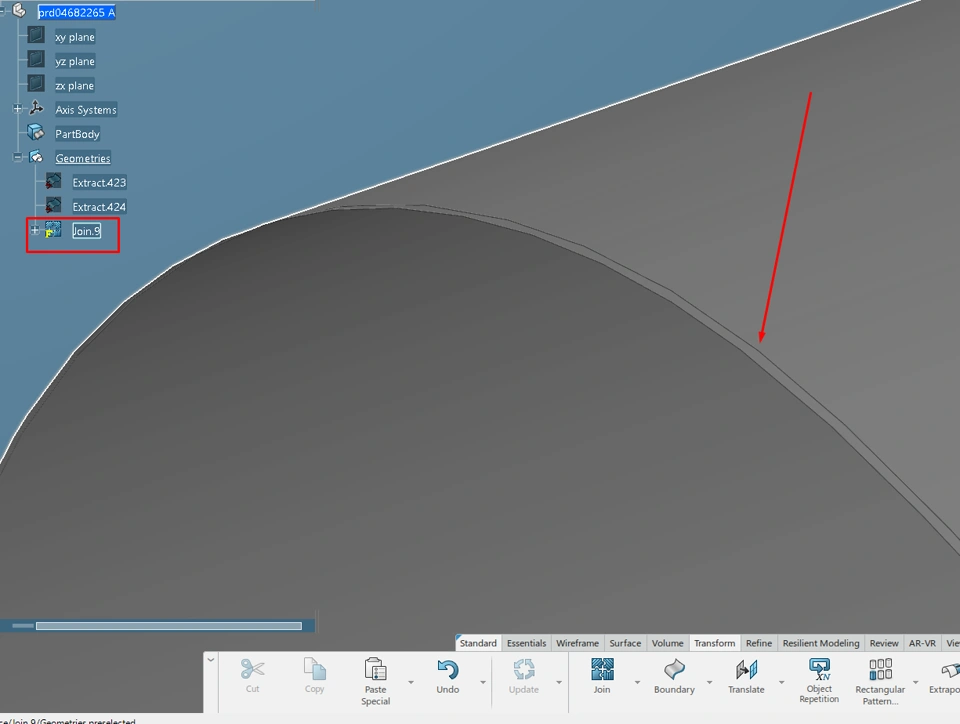The image size is (960, 724).
Task: Click the product icon beside prd04682265 A
Action: [x=19, y=10]
